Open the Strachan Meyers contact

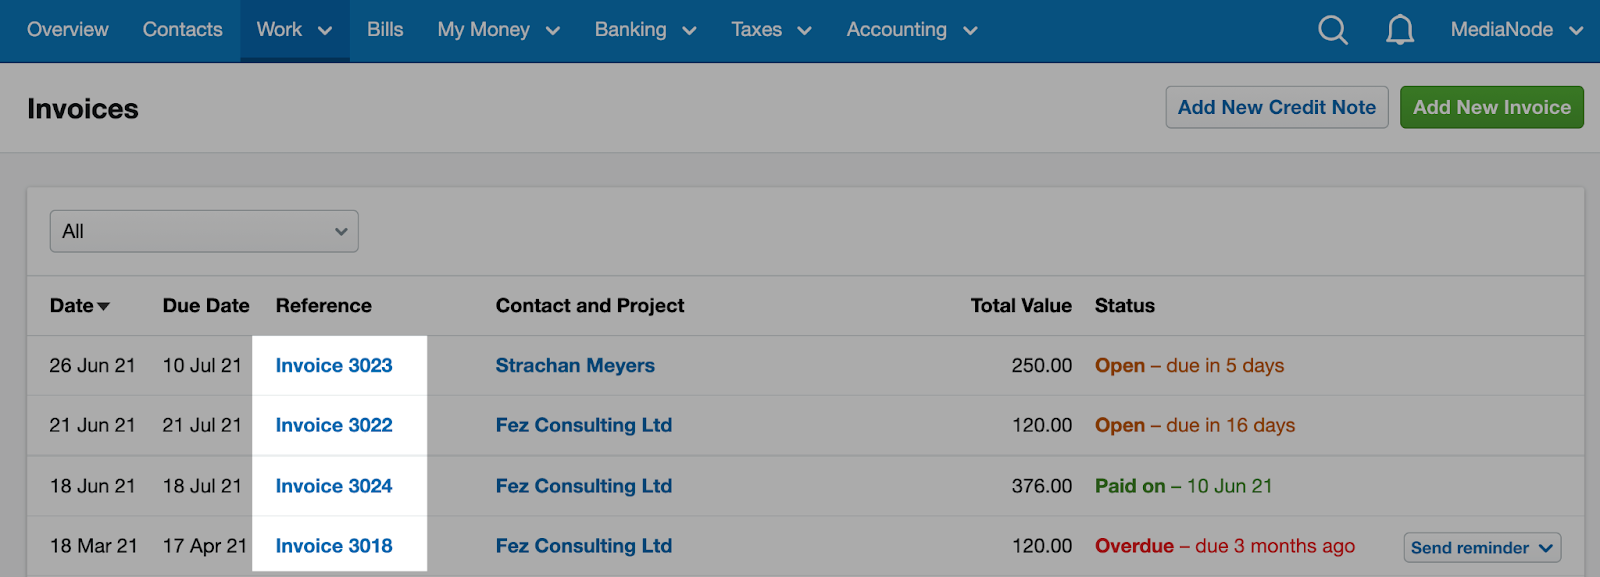pos(575,366)
